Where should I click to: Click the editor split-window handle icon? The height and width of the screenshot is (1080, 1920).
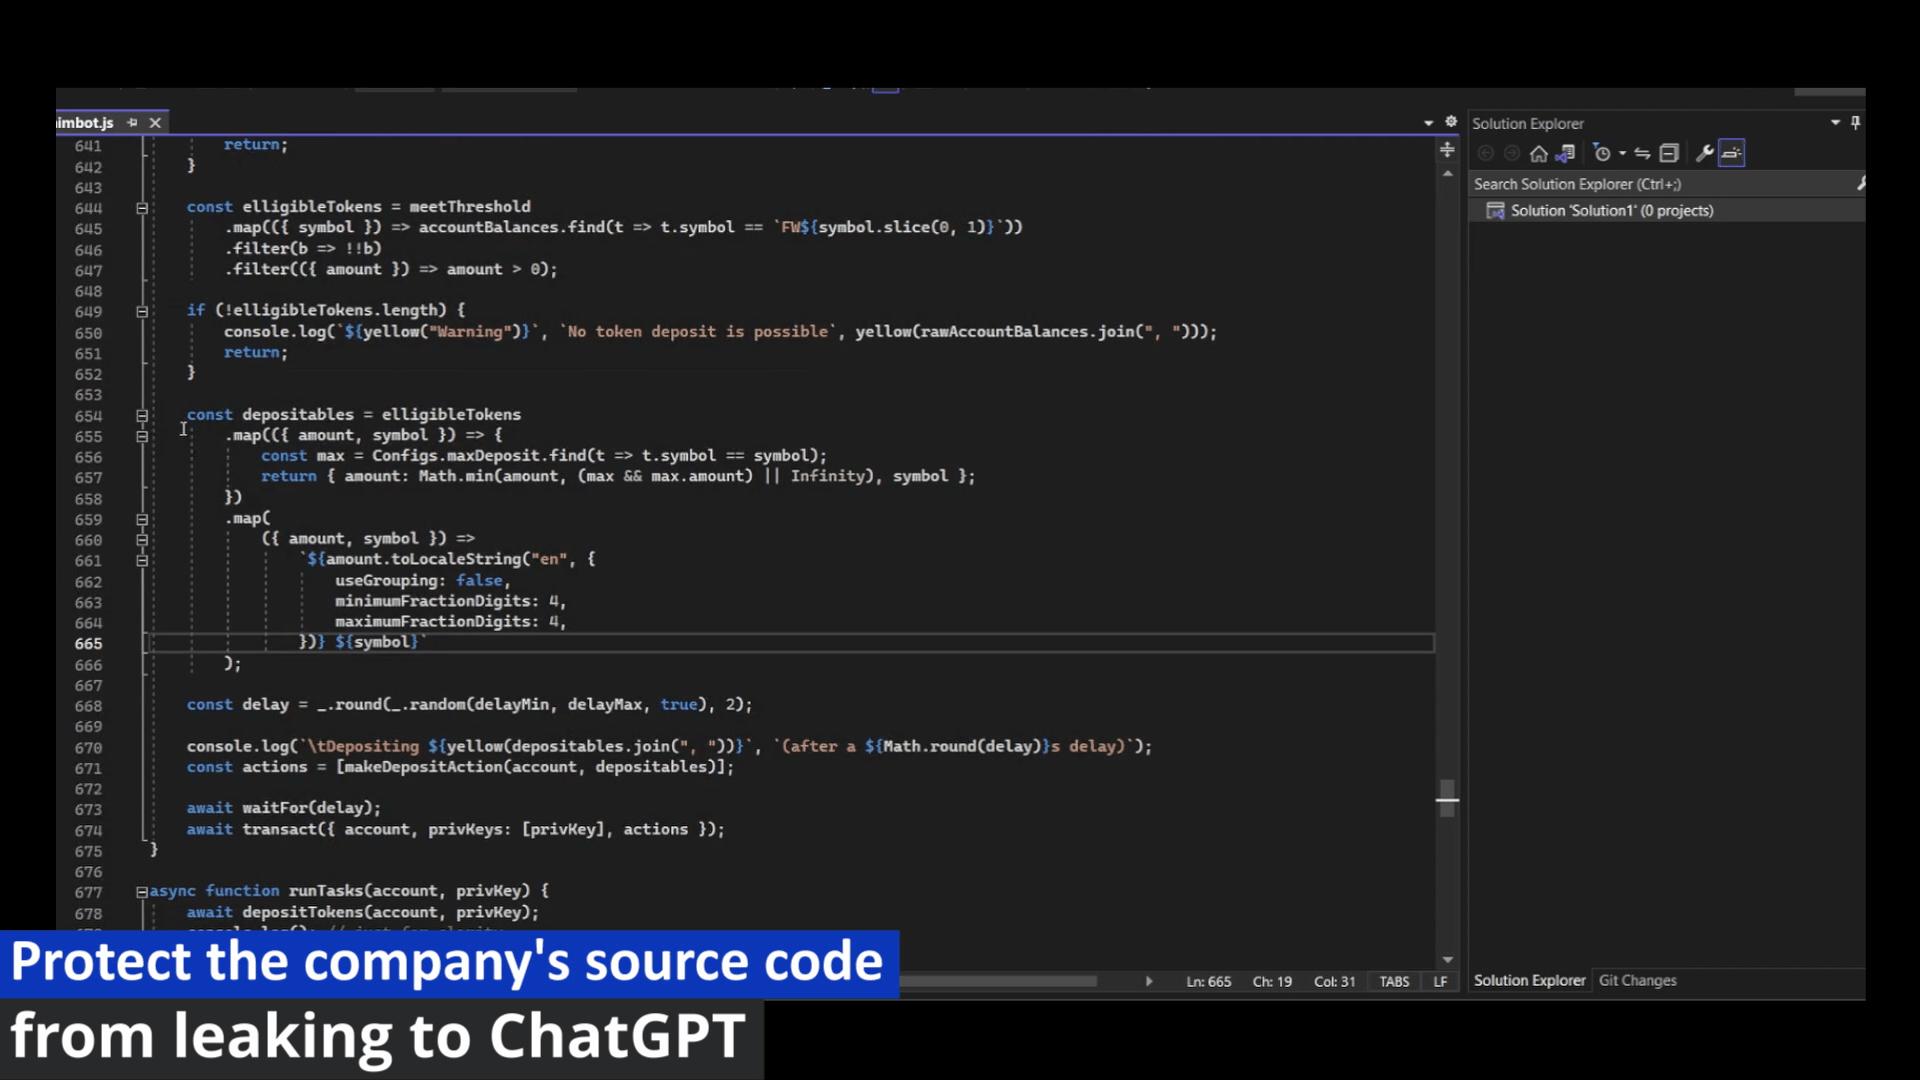coord(1447,150)
